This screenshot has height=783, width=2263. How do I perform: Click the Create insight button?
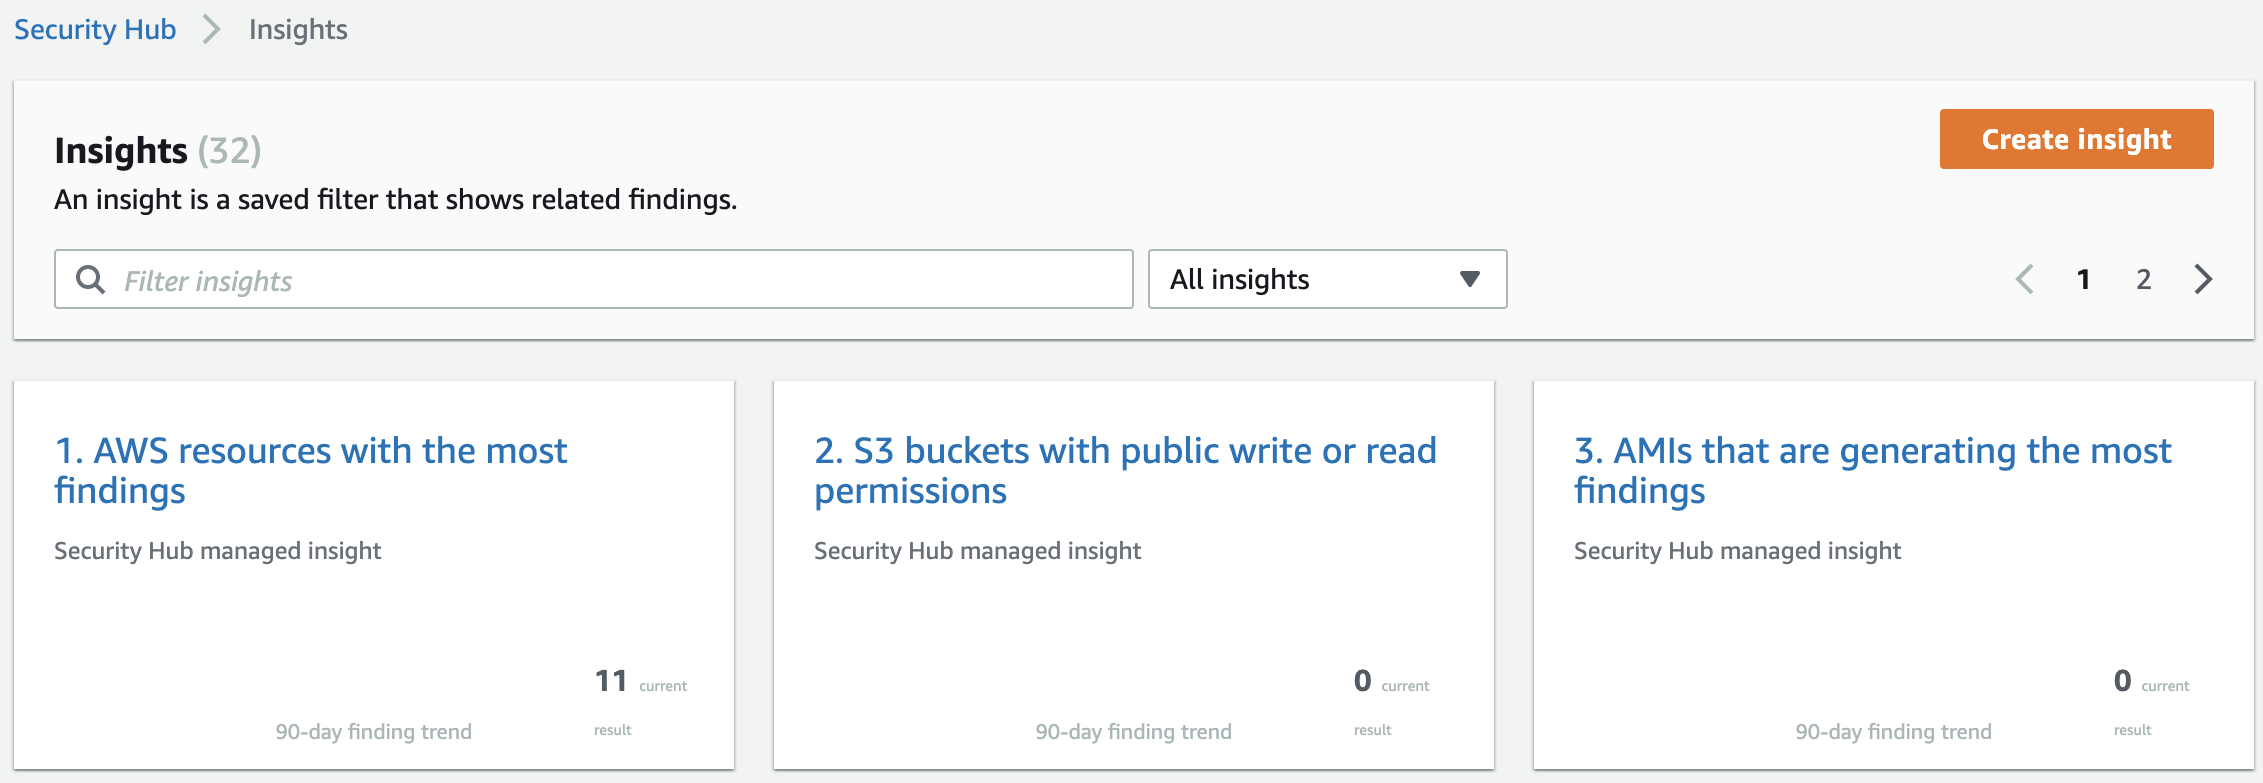pyautogui.click(x=2076, y=139)
